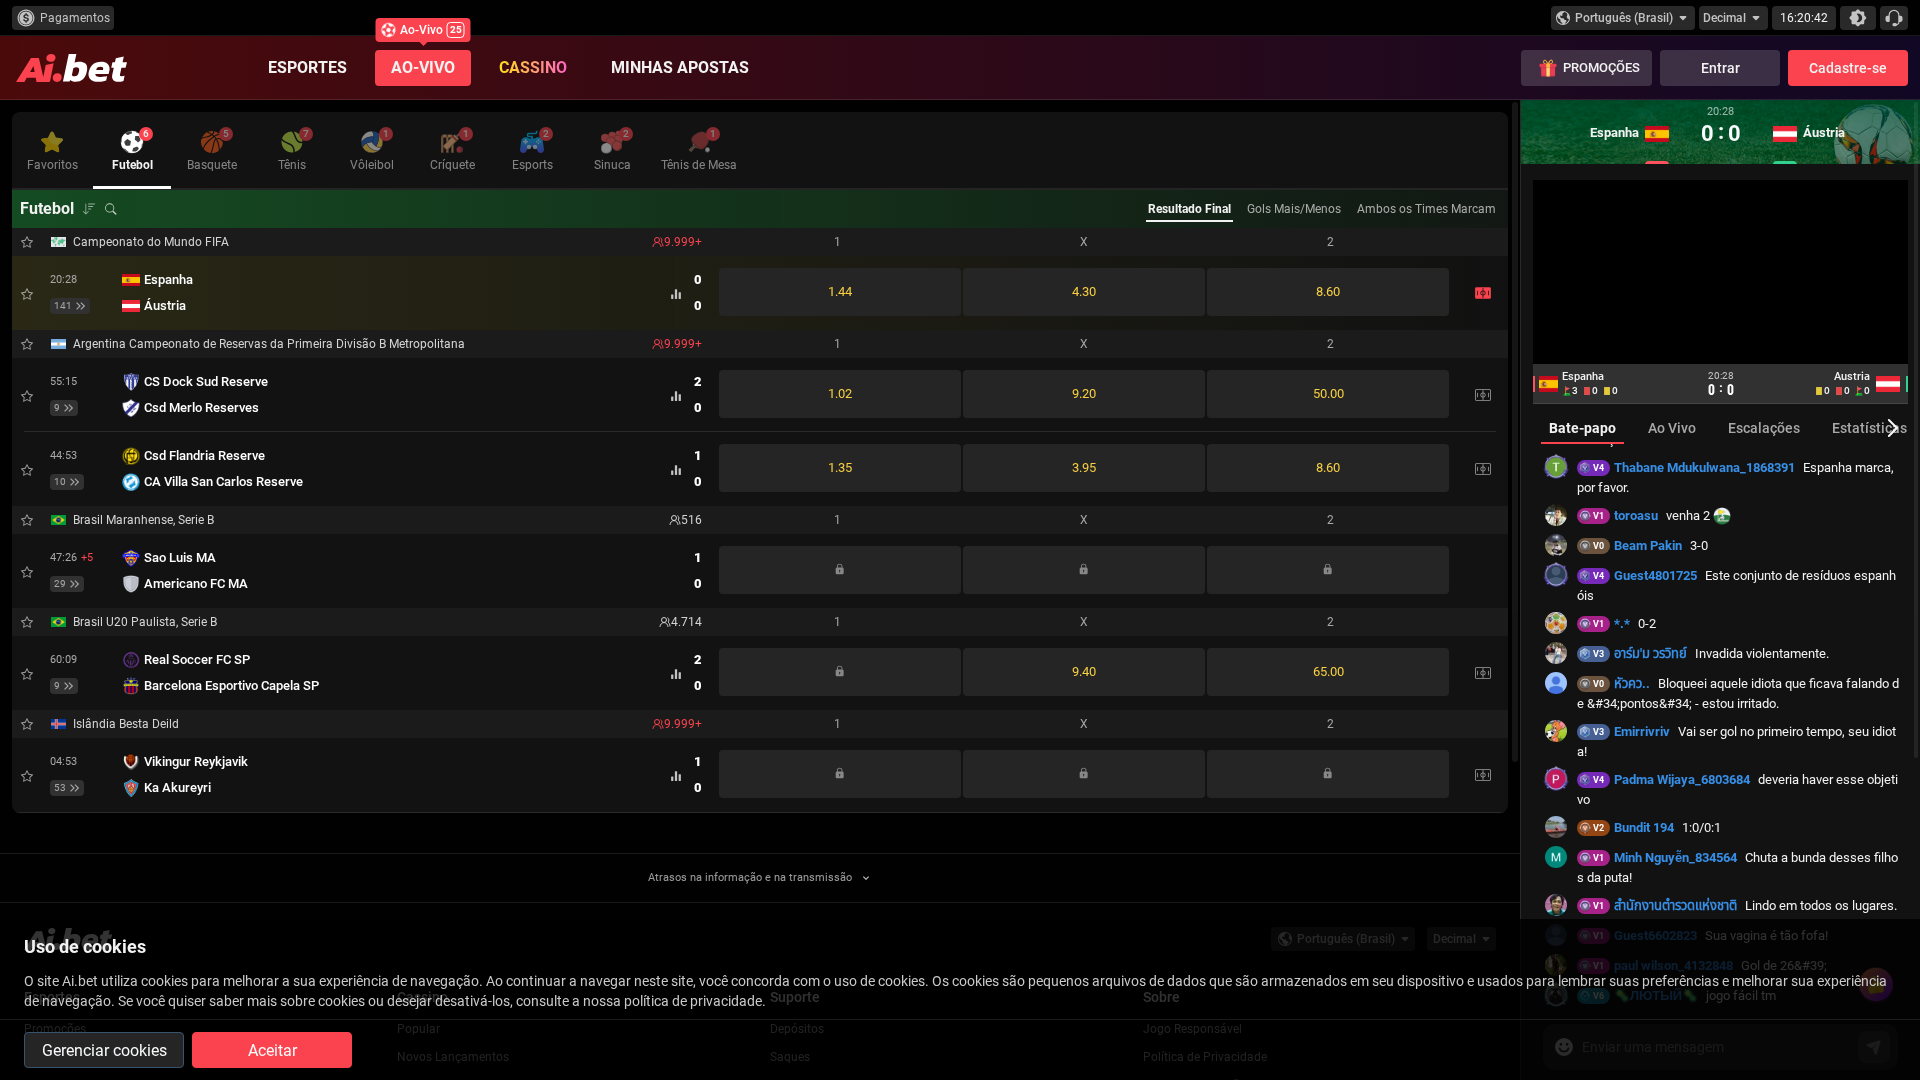
Task: Click the Ai.bet logo
Action: point(72,68)
